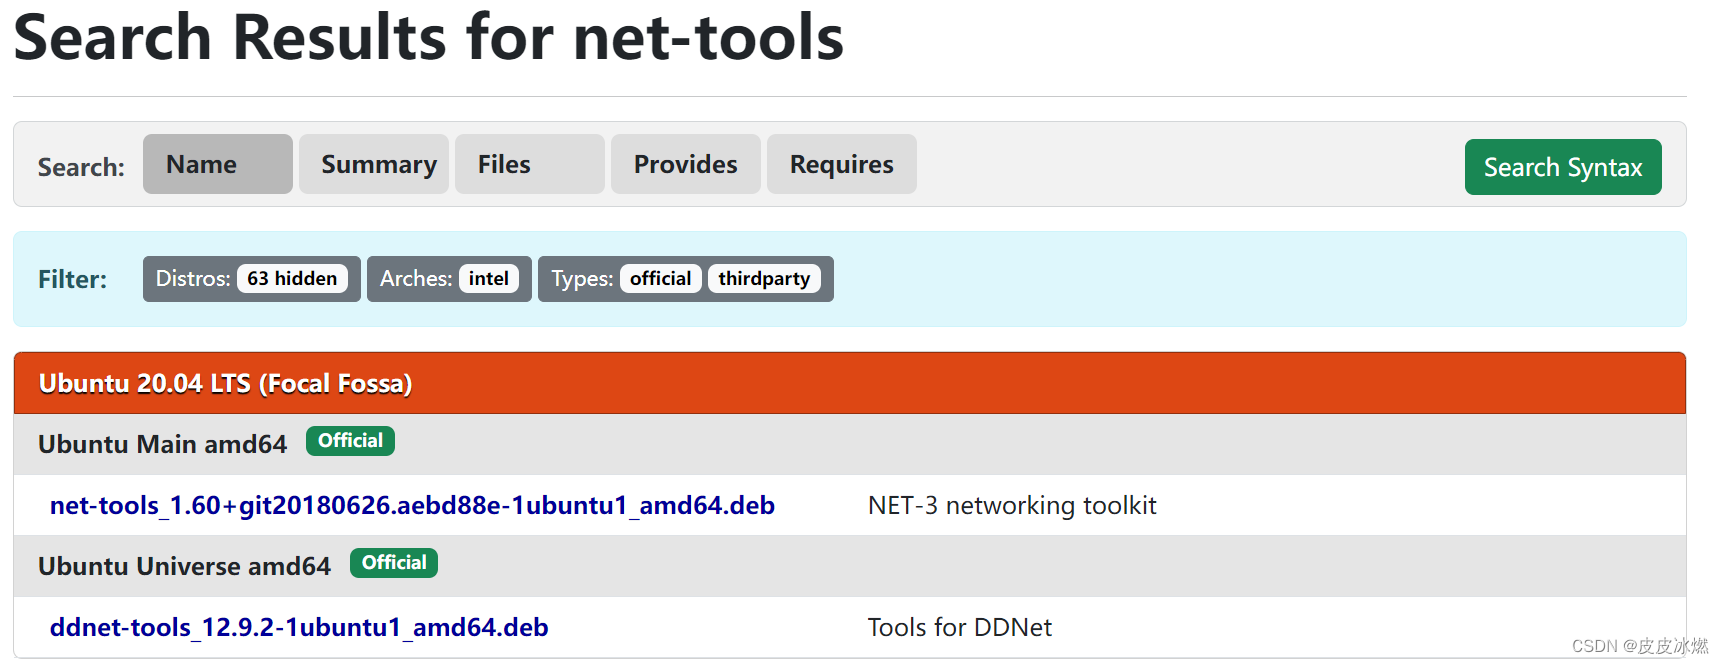Choose the Provides search option
Screen dimensions: 1724x664
[x=686, y=164]
